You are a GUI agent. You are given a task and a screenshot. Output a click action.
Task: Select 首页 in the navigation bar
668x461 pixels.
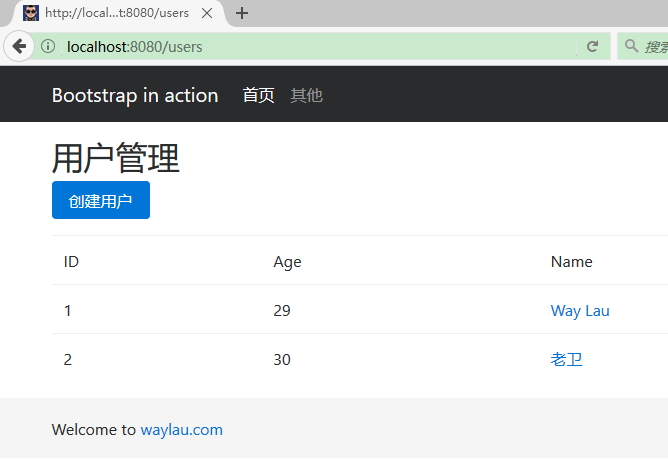[258, 95]
